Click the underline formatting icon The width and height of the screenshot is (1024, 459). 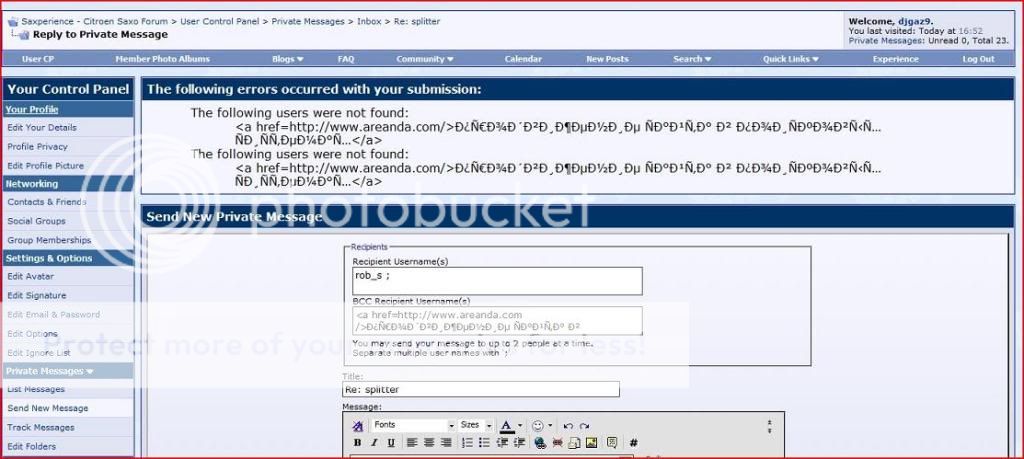(x=390, y=443)
